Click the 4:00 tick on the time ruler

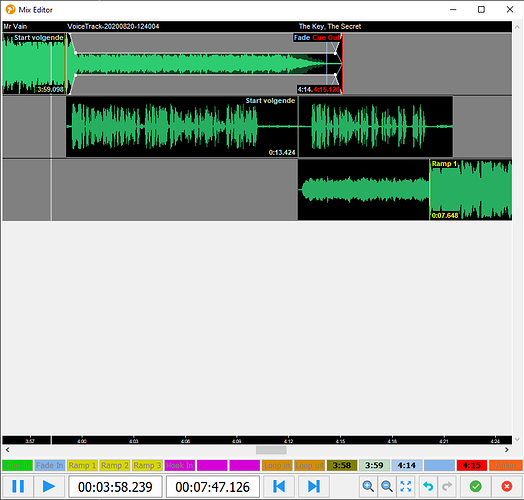[x=82, y=441]
